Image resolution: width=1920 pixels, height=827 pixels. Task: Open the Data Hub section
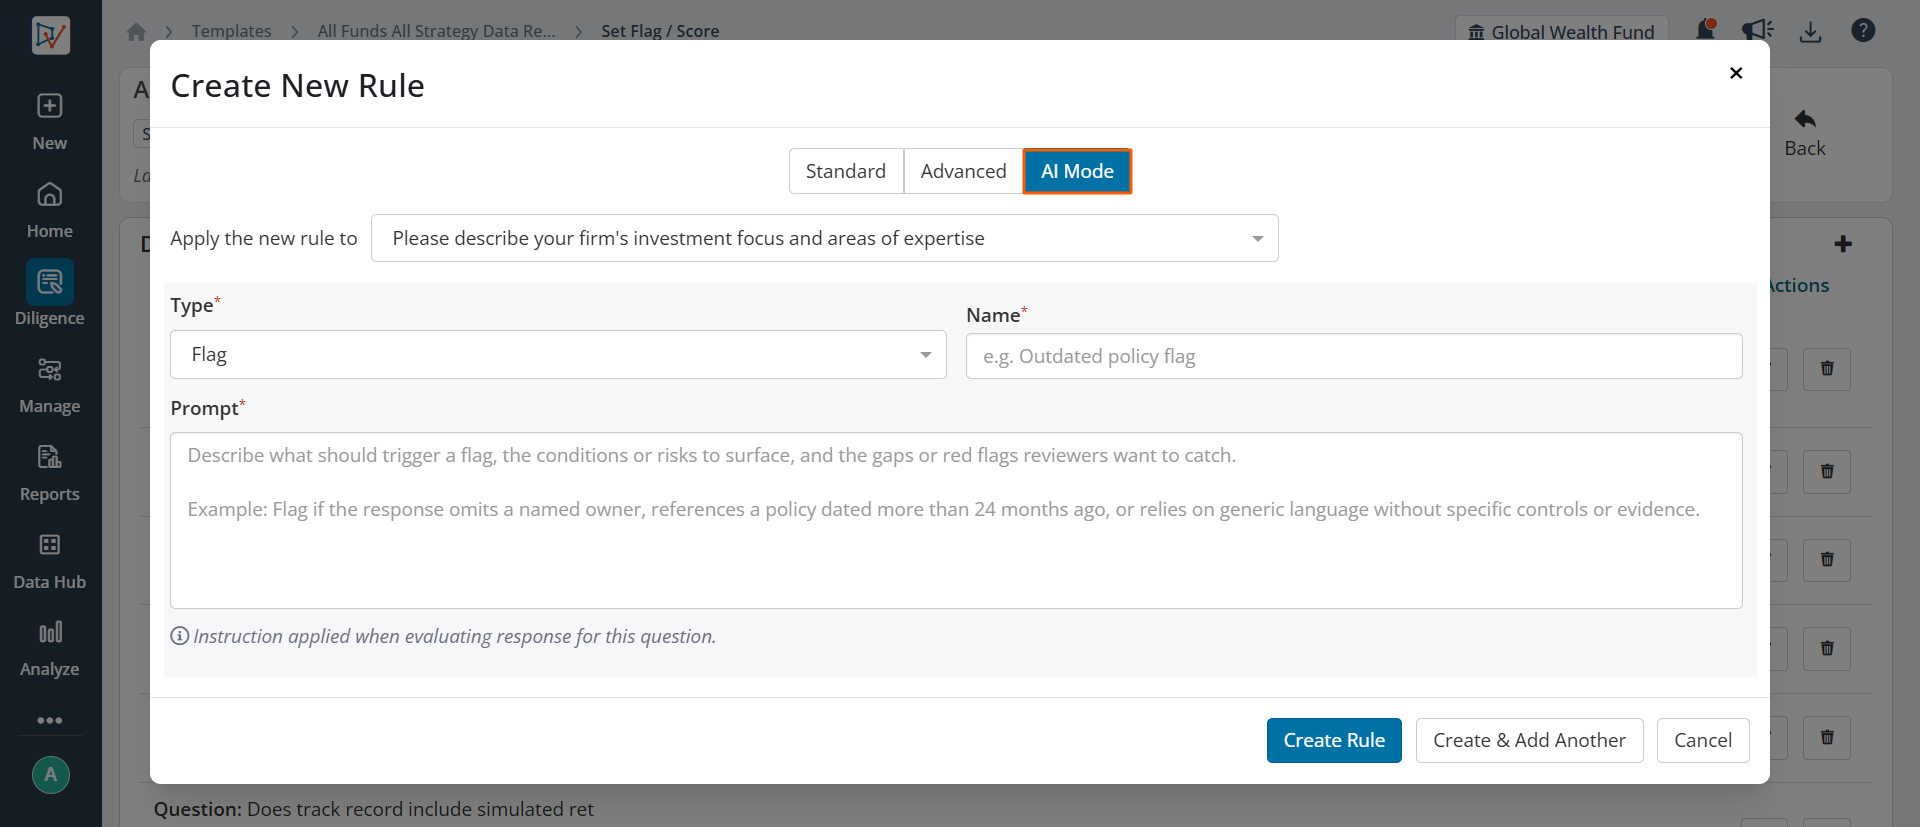click(x=50, y=562)
